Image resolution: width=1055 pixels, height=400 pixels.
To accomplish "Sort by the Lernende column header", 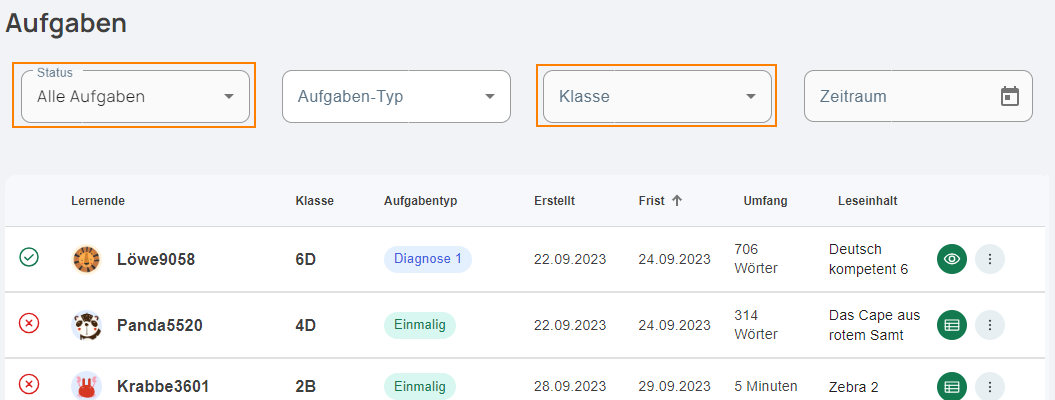I will tap(98, 200).
